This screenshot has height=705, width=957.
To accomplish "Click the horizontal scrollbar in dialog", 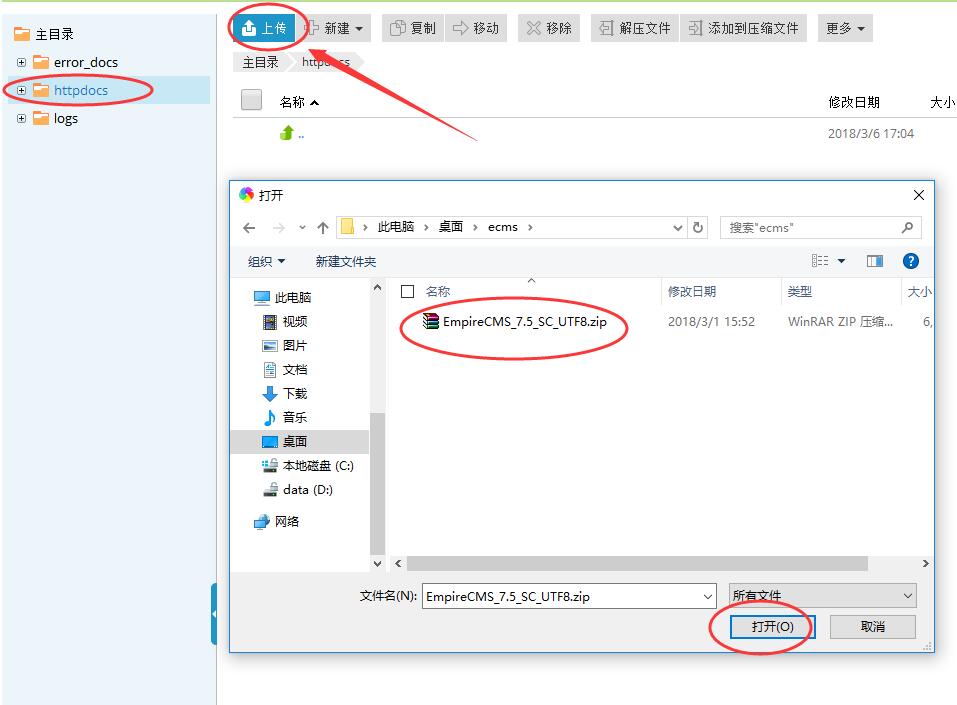I will [x=637, y=563].
